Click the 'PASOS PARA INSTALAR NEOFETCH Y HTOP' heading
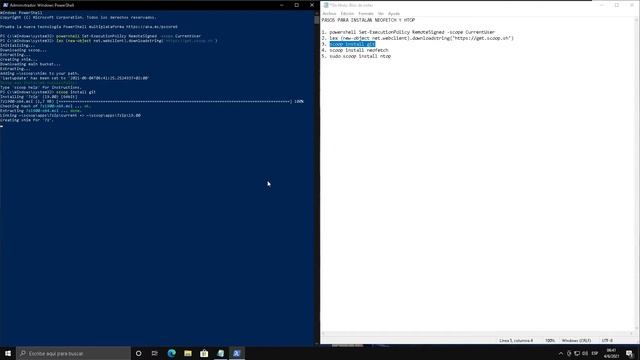This screenshot has width=640, height=360. pyautogui.click(x=368, y=20)
